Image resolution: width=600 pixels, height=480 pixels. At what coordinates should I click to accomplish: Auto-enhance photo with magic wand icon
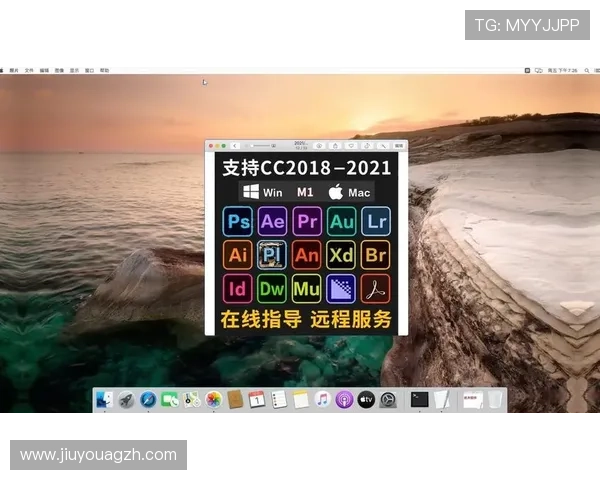(383, 146)
